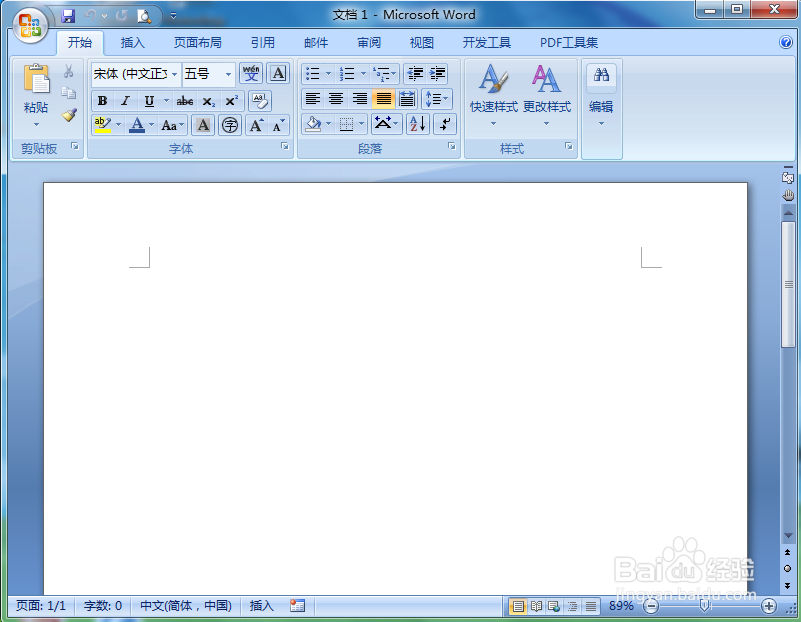Toggle 插入 insert mode in status bar

click(x=262, y=606)
